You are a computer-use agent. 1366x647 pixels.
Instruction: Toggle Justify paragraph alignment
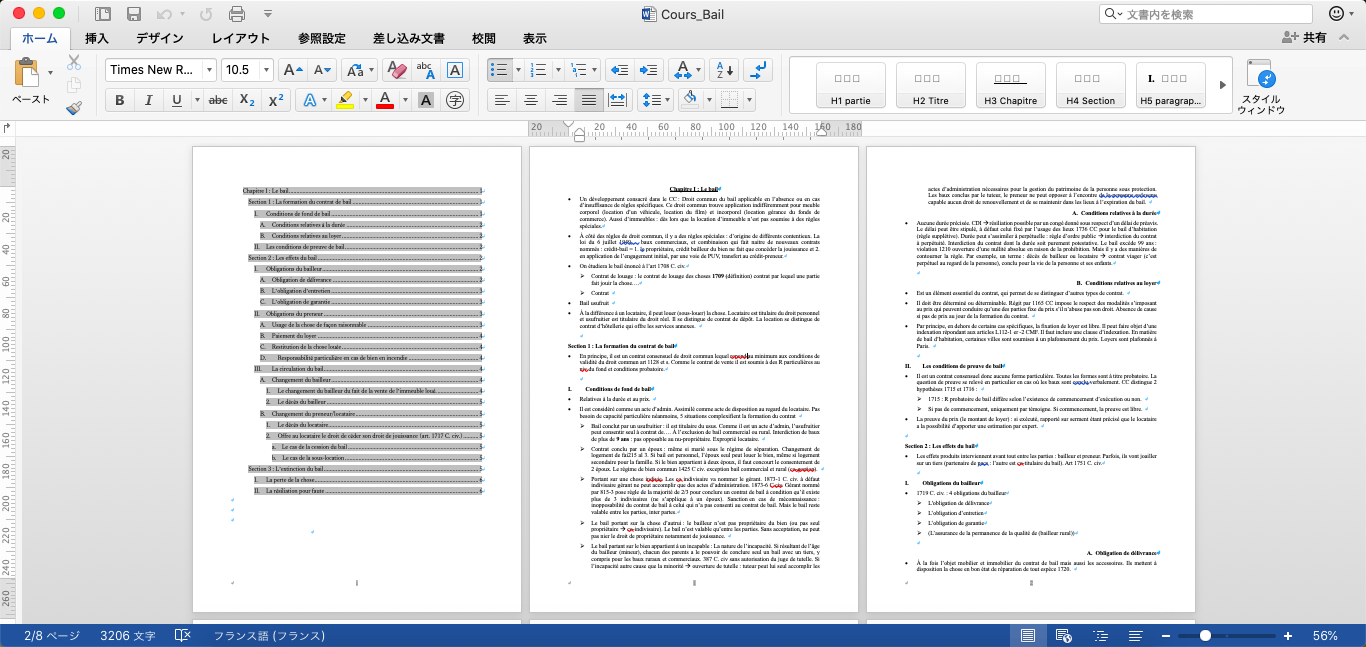(x=589, y=100)
